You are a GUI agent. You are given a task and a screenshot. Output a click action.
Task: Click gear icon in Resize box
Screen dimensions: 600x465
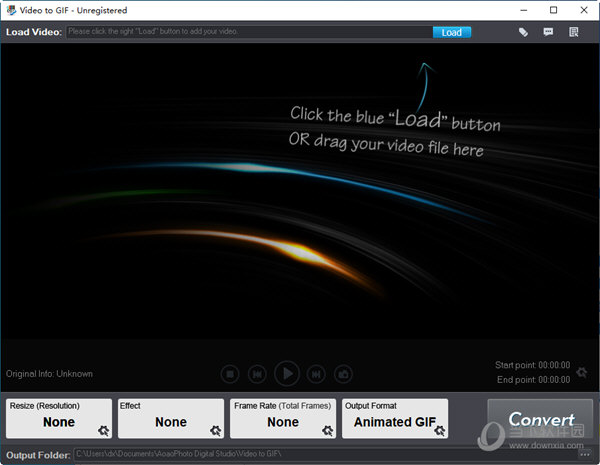coord(103,431)
